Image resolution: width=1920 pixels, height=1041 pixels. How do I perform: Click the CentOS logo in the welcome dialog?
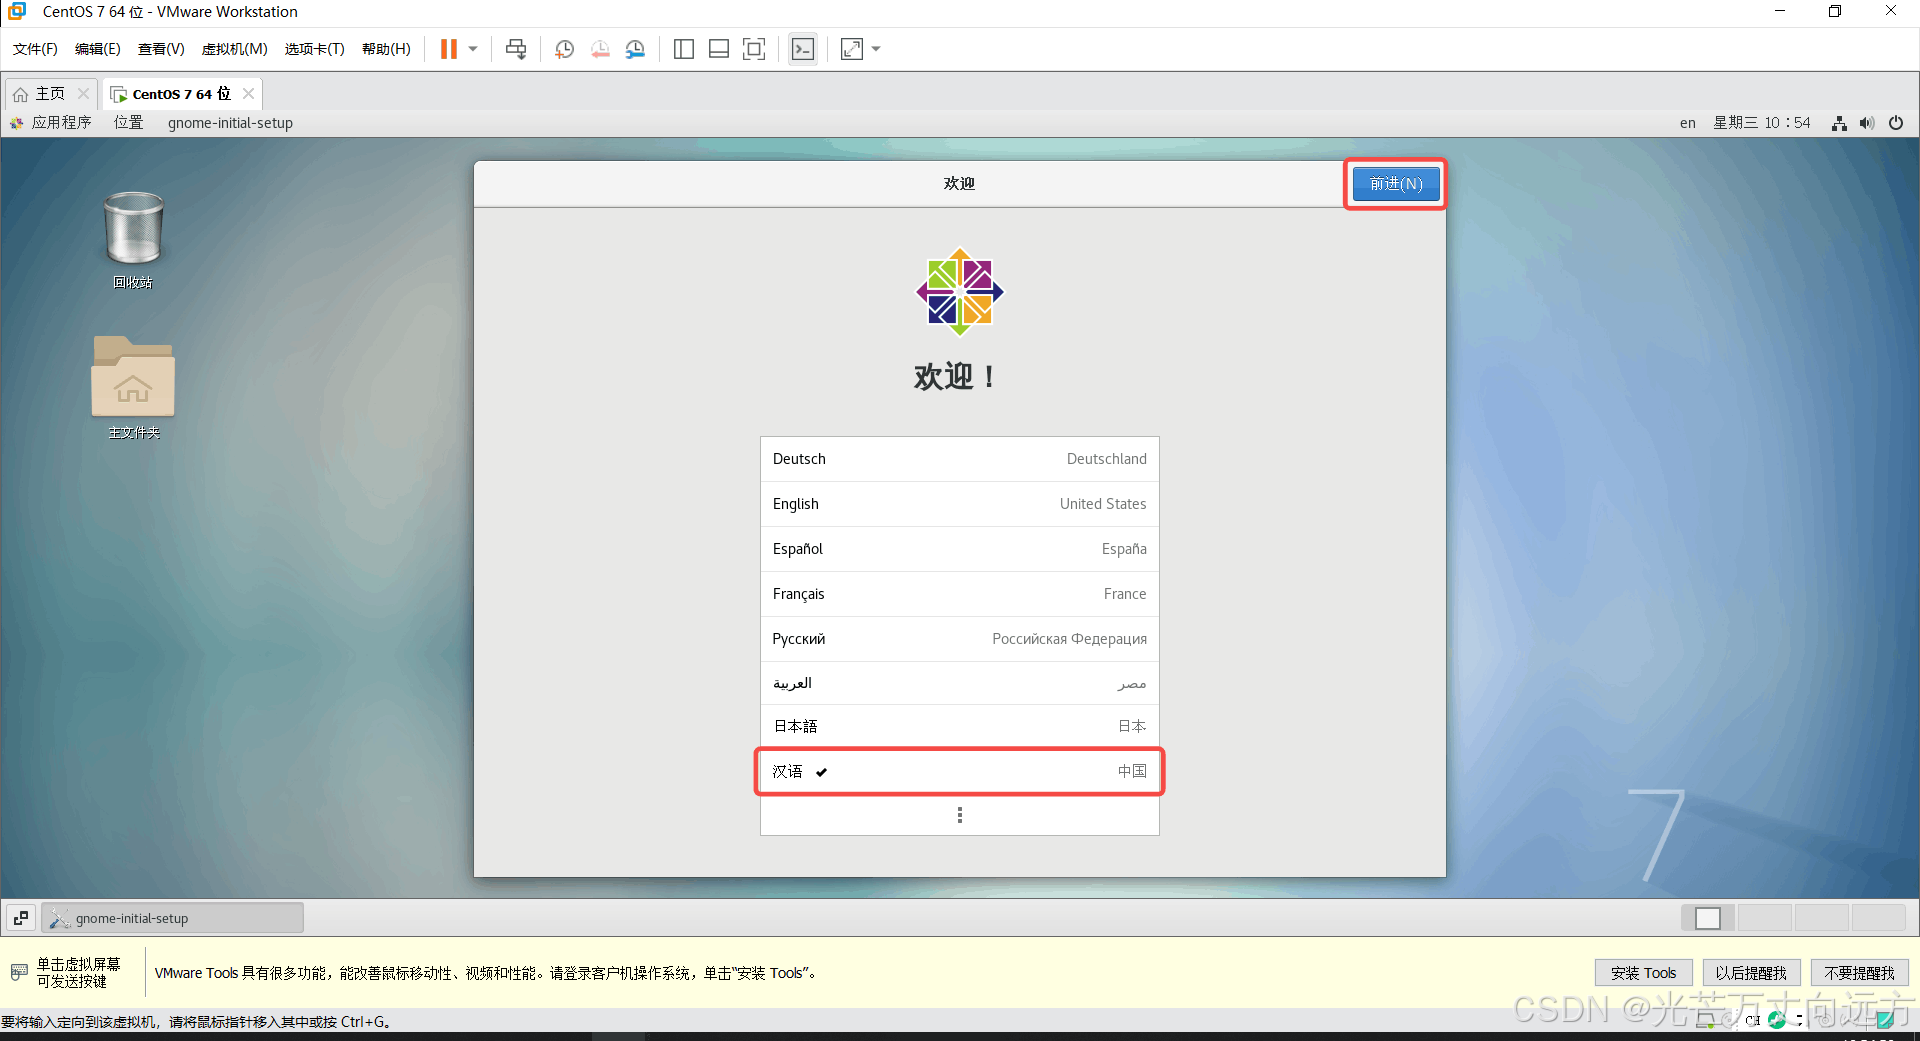[x=960, y=292]
